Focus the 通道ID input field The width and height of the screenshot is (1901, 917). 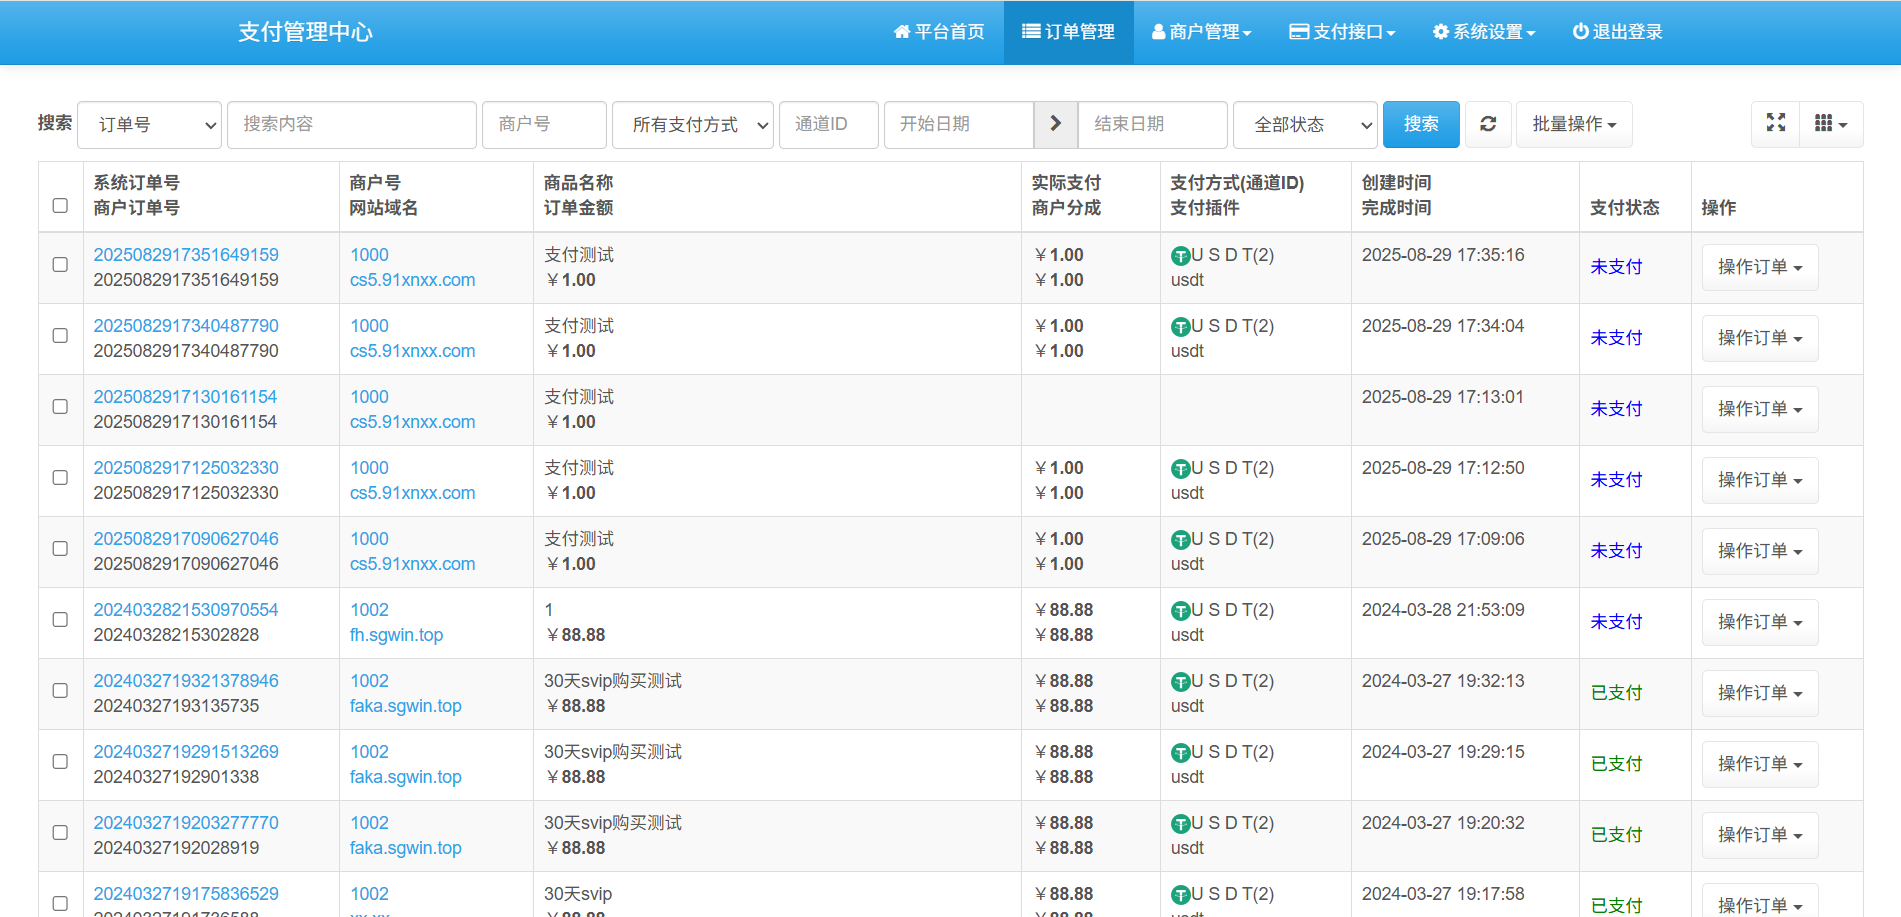point(829,125)
